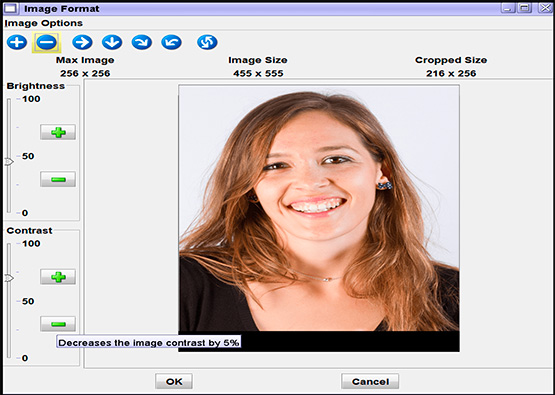Click the reset/refresh image icon

point(207,42)
